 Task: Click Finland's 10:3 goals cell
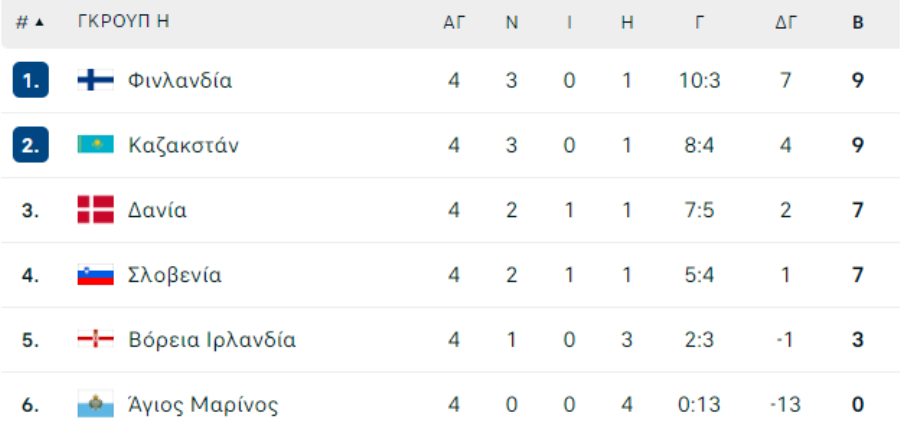tap(699, 80)
